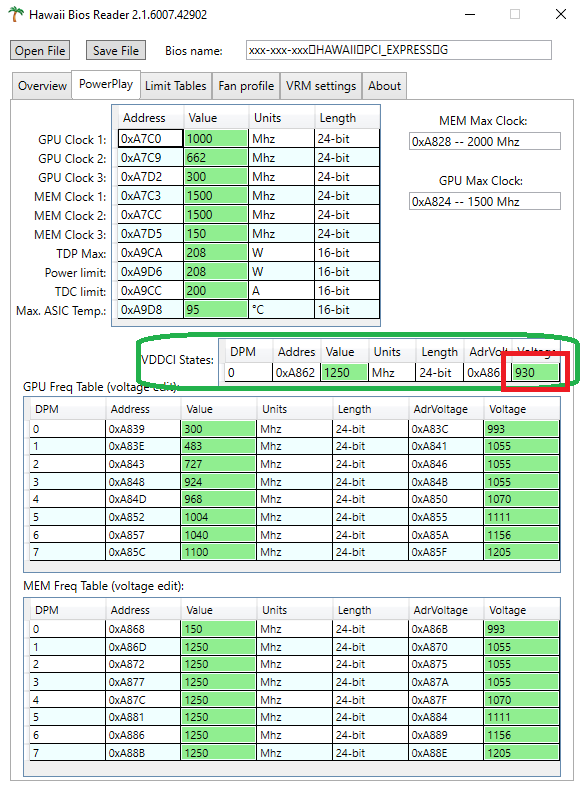Viewport: 583px width, 790px height.
Task: Click the GPU Max Clock field
Action: [485, 202]
